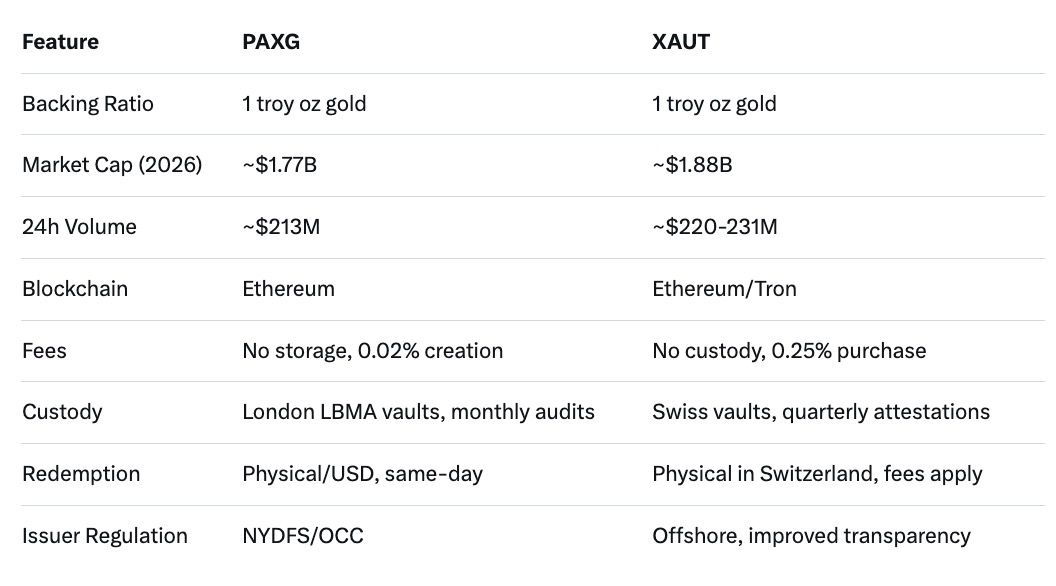1056x586 pixels.
Task: Select the NYDFS/OCC regulation cell
Action: pyautogui.click(x=303, y=536)
